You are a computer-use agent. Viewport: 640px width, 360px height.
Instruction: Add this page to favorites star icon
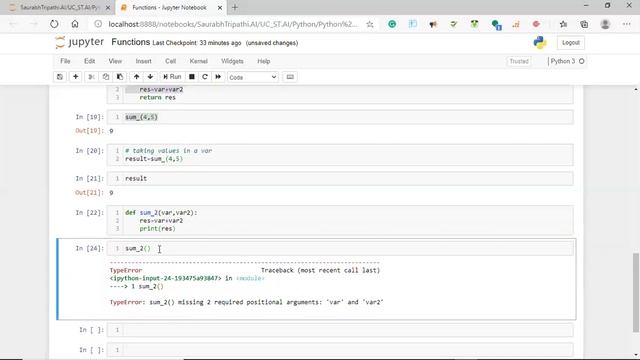tap(370, 24)
